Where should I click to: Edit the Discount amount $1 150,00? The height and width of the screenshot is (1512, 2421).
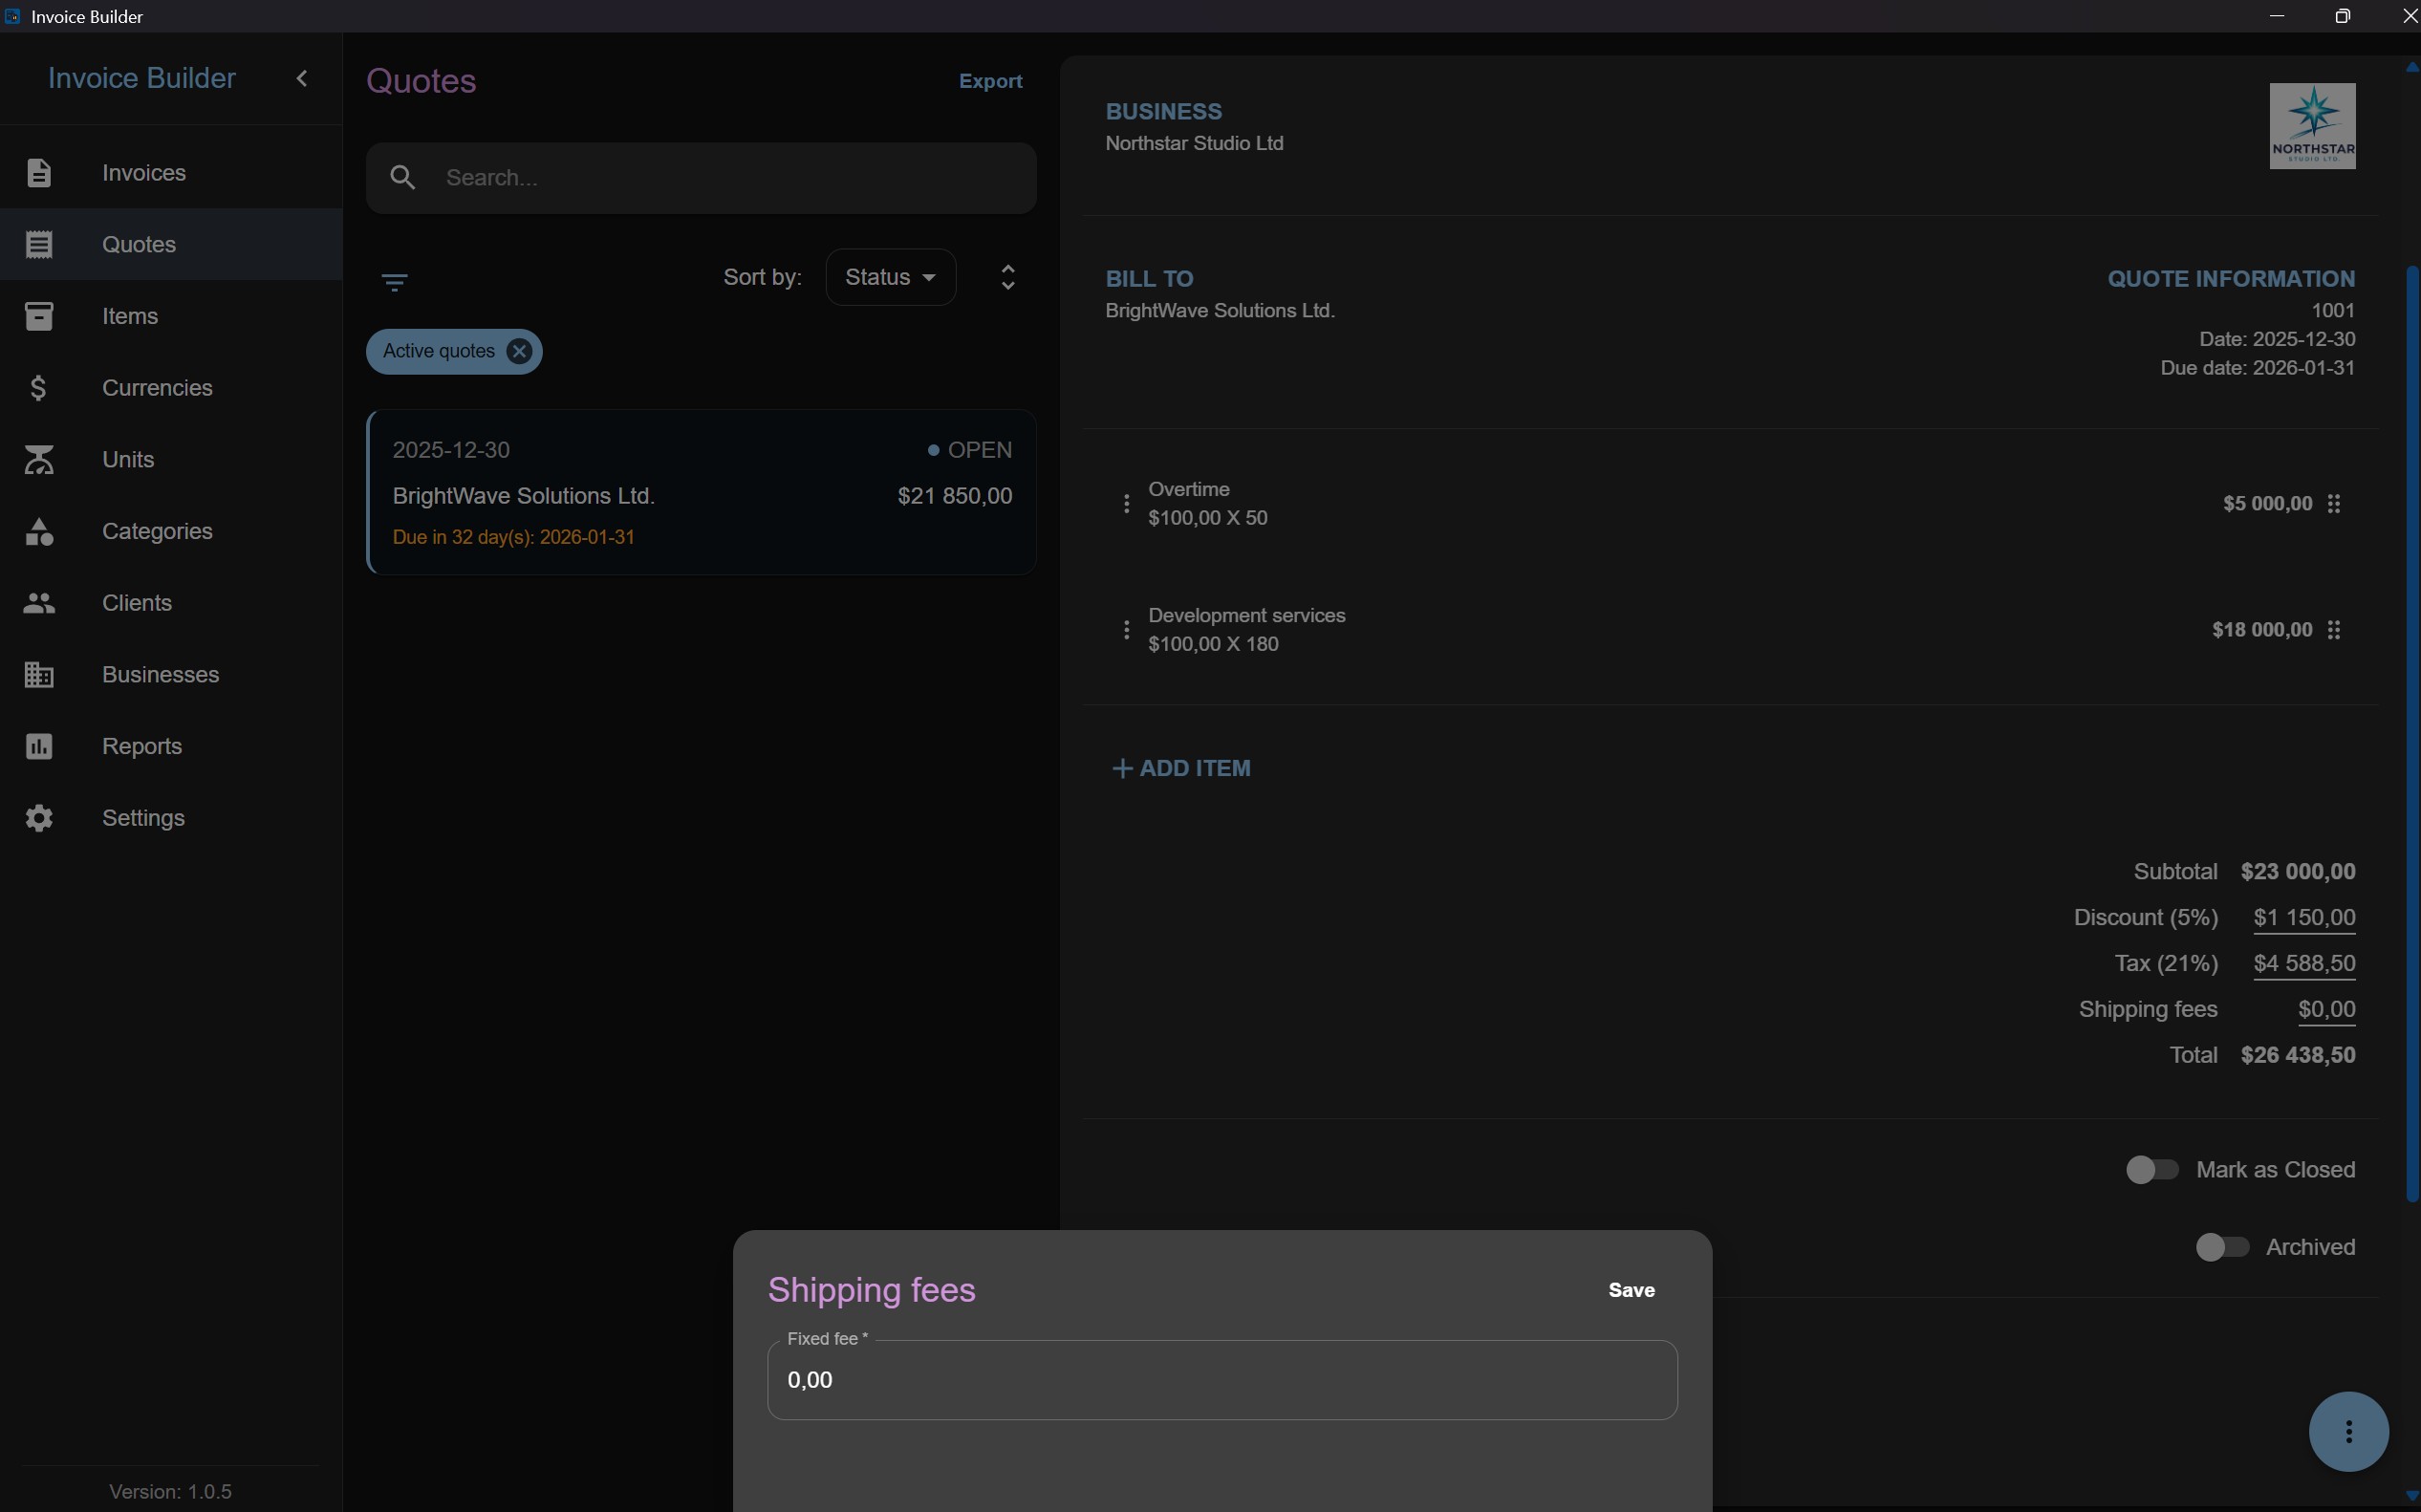pos(2304,918)
